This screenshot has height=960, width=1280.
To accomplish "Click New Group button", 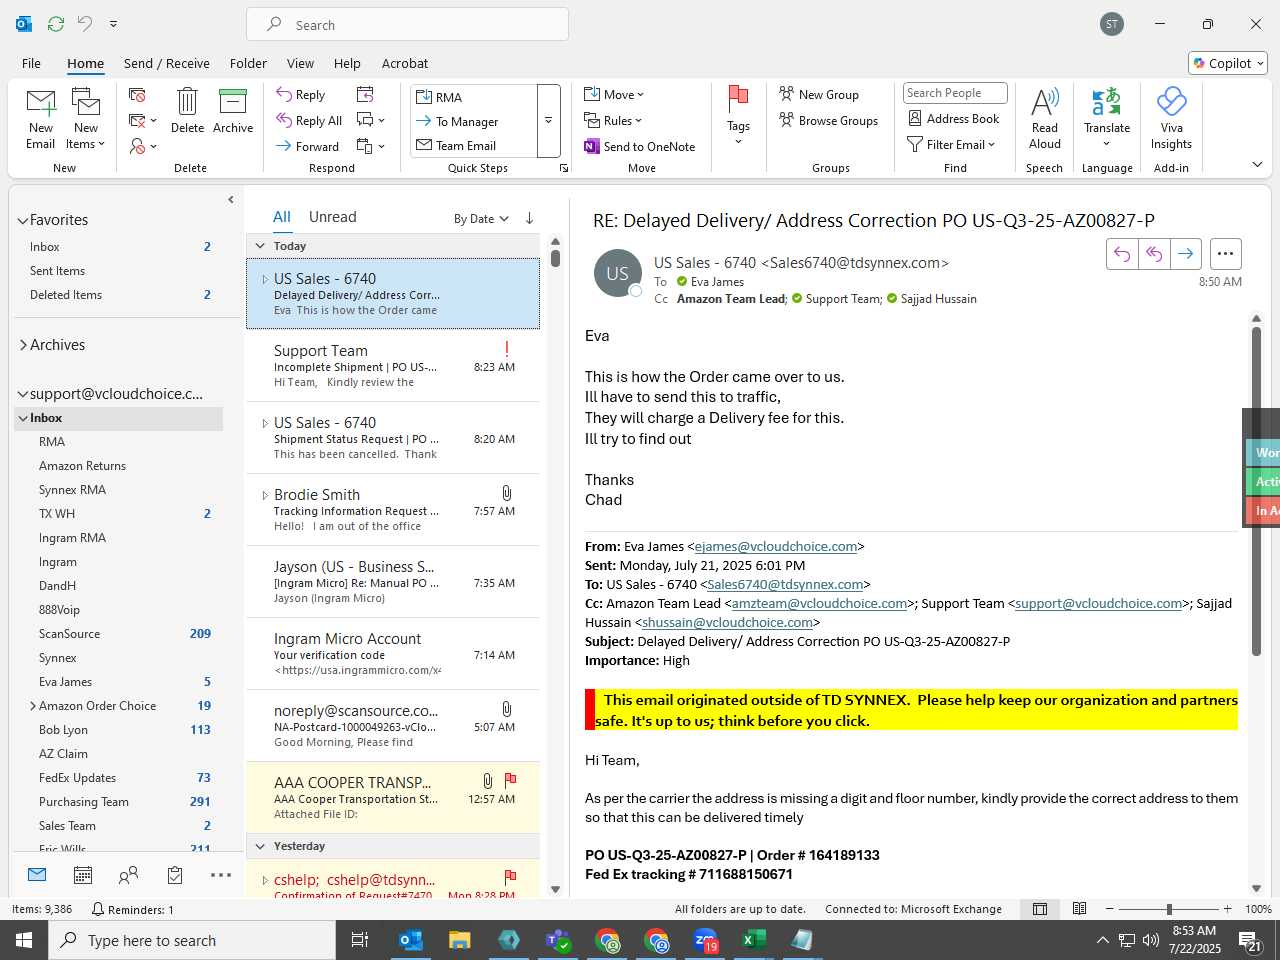I will [x=819, y=95].
